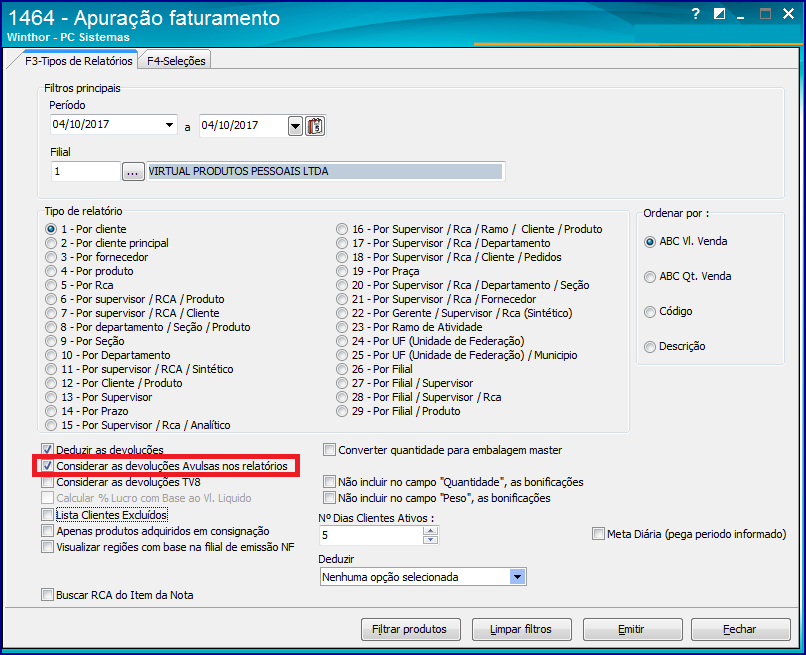The image size is (806, 655).
Task: Order by ABC Qt. Venda
Action: 650,277
